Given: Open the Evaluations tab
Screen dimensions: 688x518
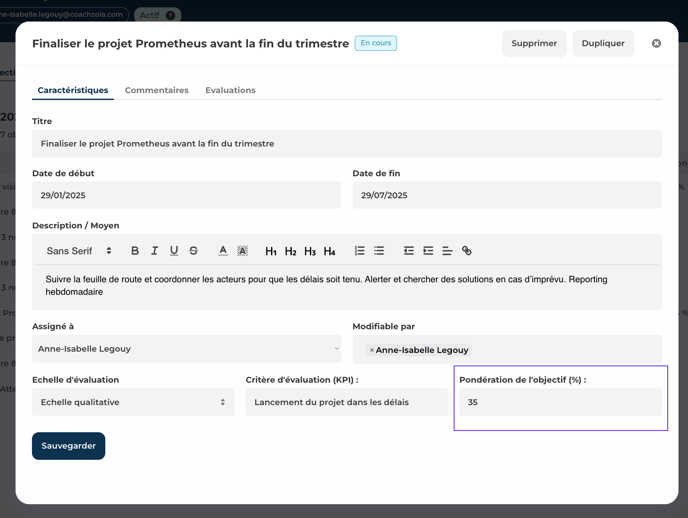Looking at the screenshot, I should coord(230,90).
